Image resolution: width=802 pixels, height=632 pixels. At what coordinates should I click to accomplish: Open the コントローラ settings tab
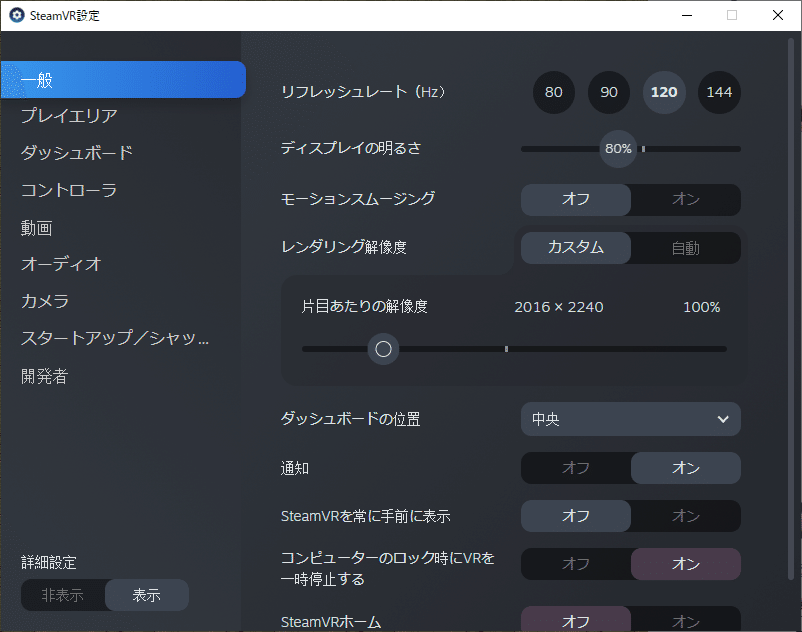click(69, 190)
